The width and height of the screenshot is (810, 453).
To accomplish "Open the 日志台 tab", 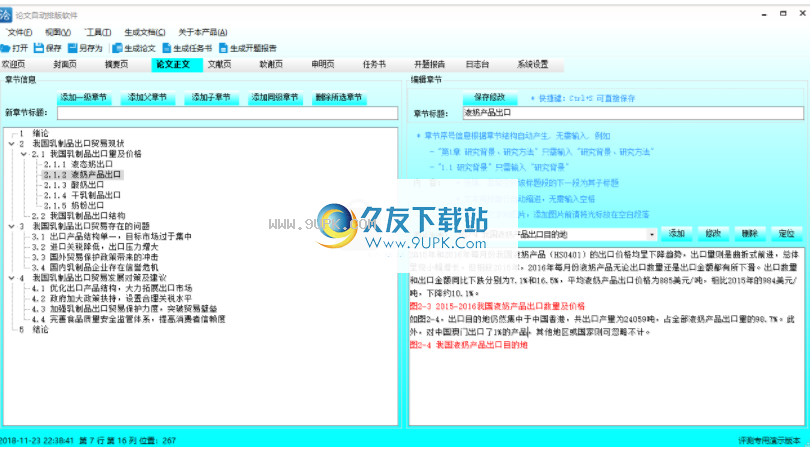I will click(x=477, y=65).
